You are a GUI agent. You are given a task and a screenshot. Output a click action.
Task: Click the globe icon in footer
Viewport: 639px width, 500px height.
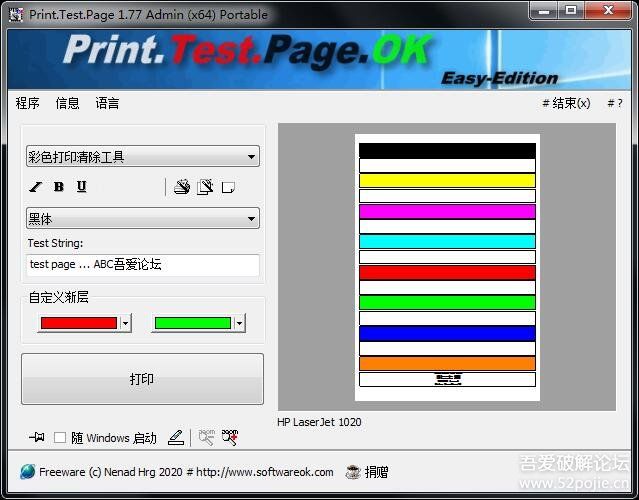point(28,471)
